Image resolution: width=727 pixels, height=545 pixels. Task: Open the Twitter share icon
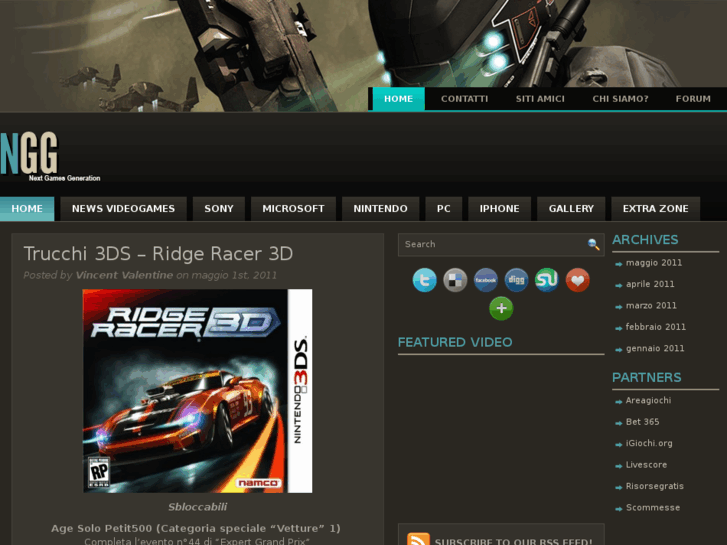[424, 280]
